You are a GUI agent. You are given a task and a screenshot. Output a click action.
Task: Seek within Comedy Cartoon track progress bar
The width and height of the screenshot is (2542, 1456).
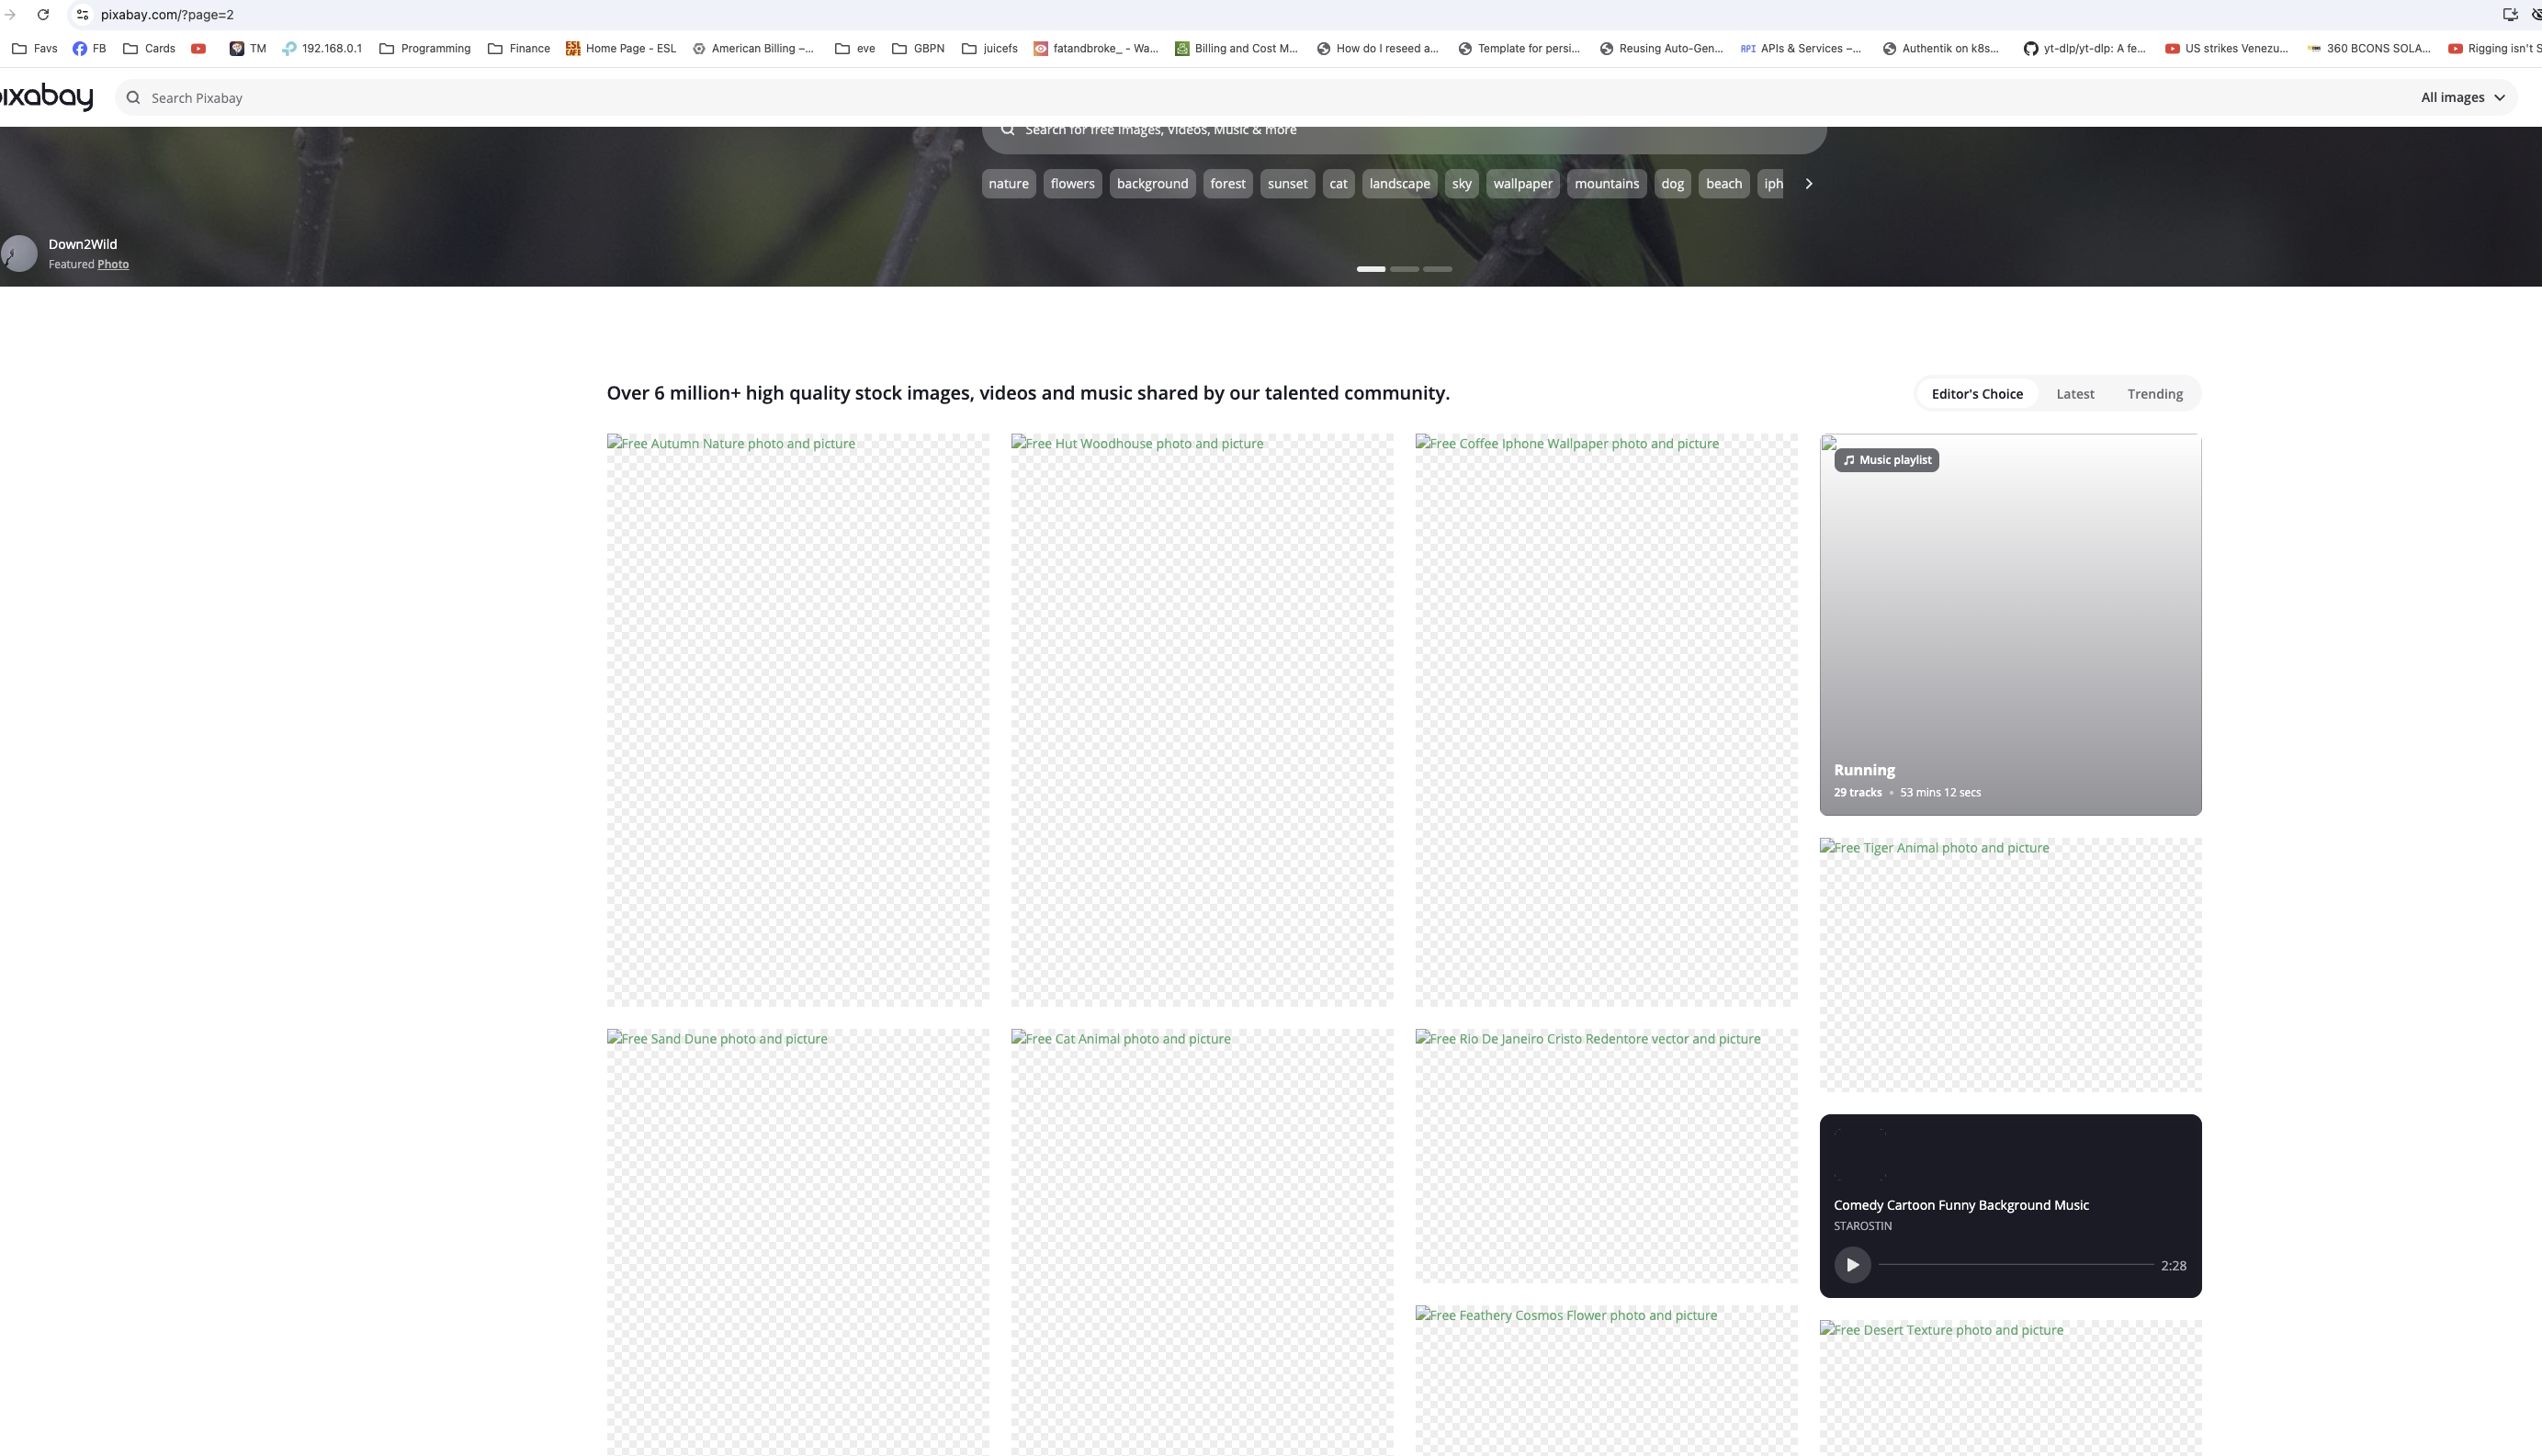tap(2016, 1265)
